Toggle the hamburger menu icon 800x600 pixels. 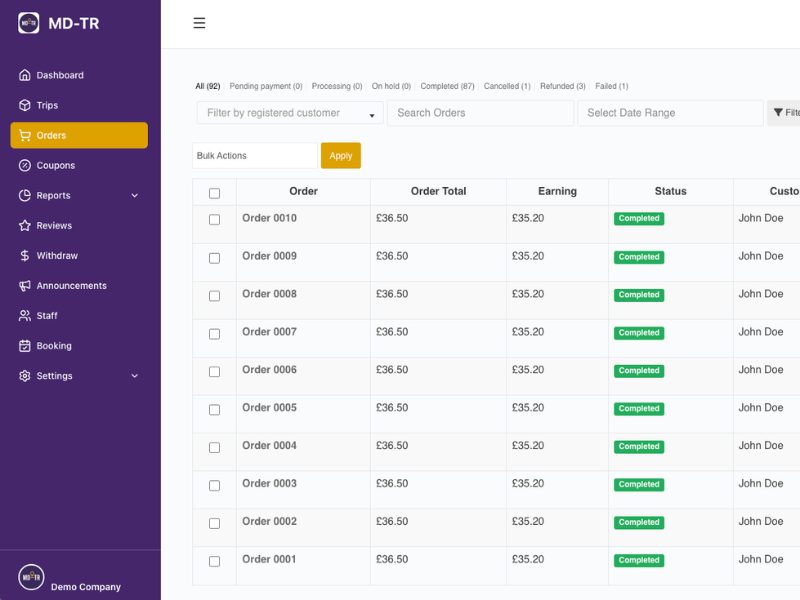tap(199, 23)
